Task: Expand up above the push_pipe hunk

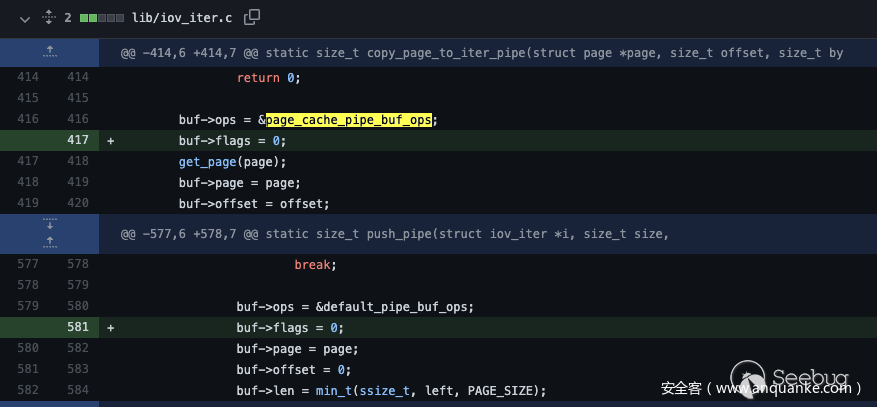Action: 50,242
